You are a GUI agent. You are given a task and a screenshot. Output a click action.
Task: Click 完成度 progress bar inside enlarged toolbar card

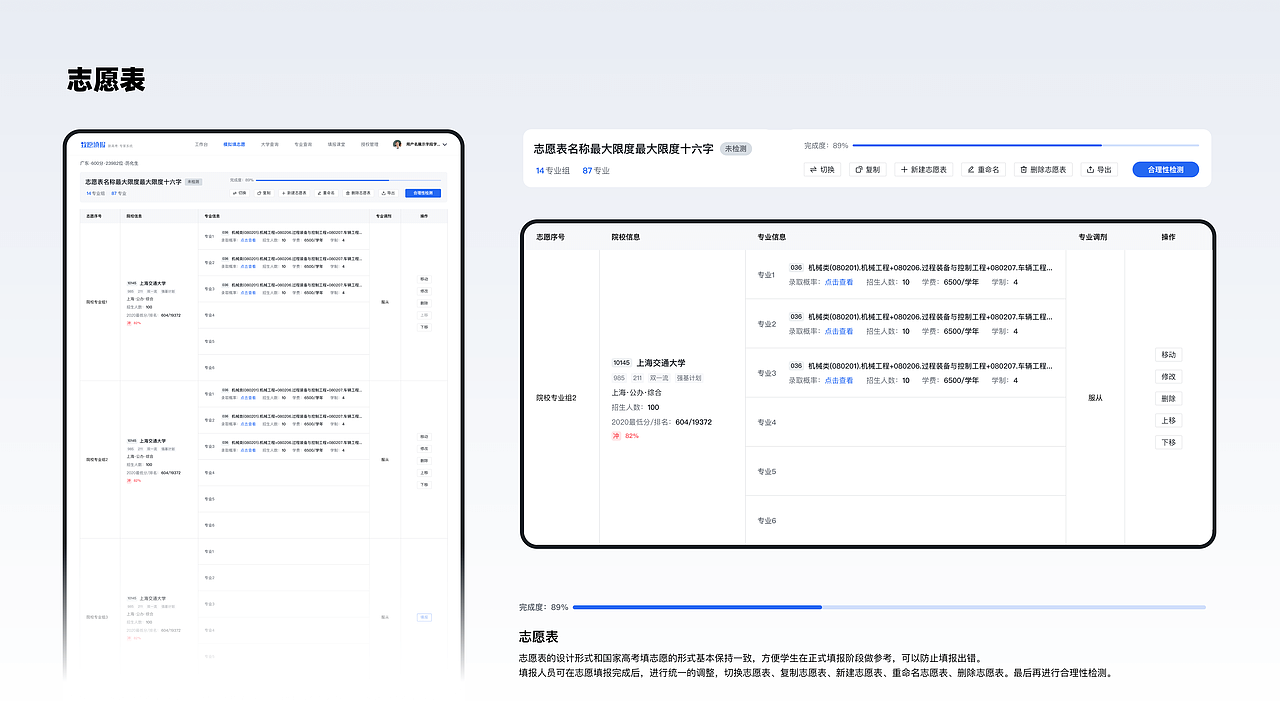click(1026, 145)
